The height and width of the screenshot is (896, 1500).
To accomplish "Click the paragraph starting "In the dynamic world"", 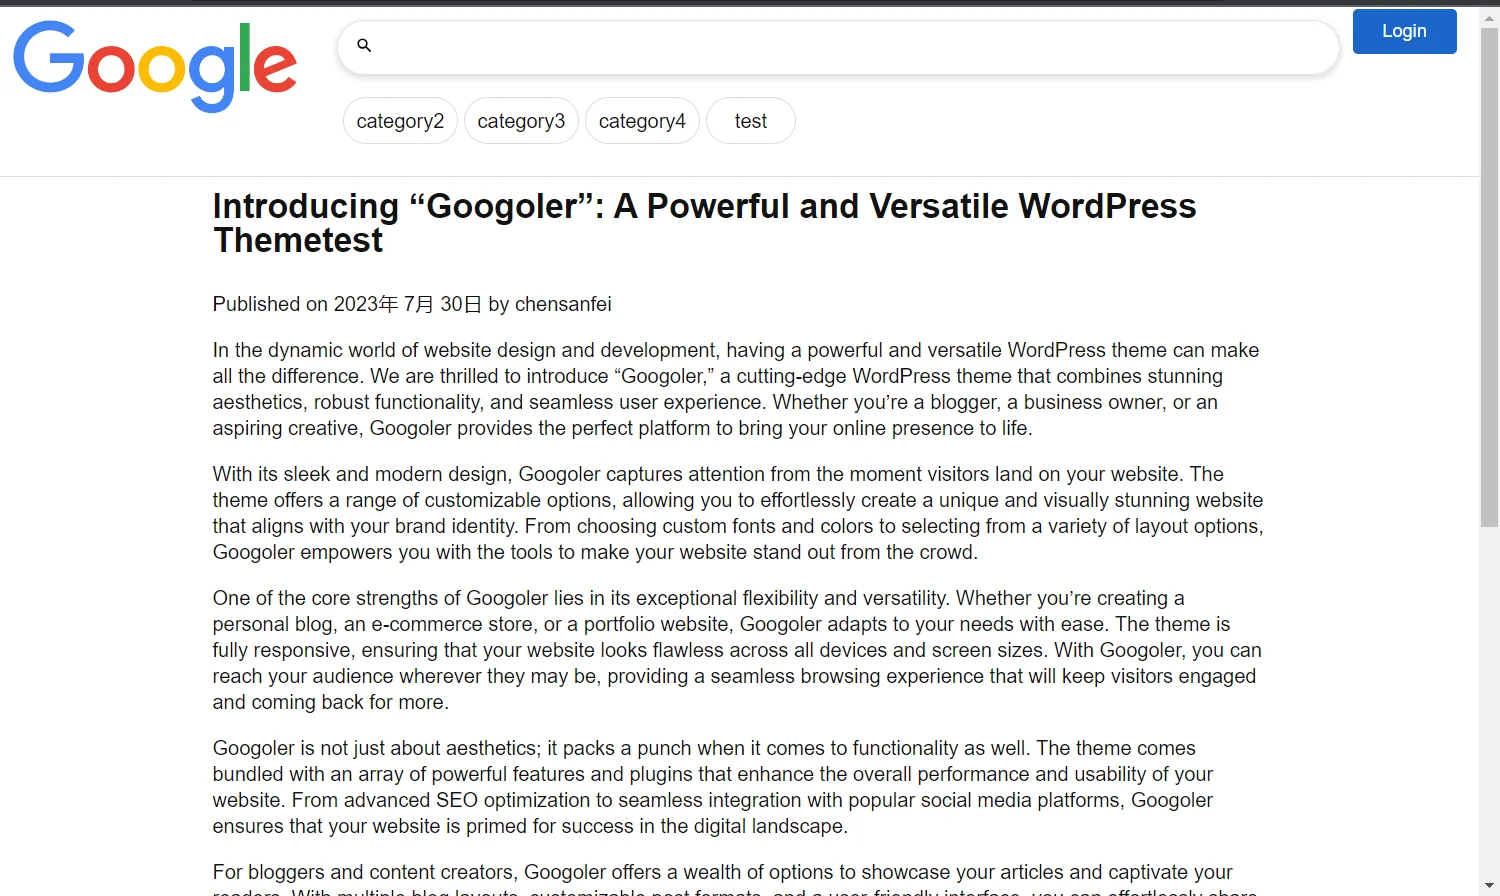I will 736,389.
